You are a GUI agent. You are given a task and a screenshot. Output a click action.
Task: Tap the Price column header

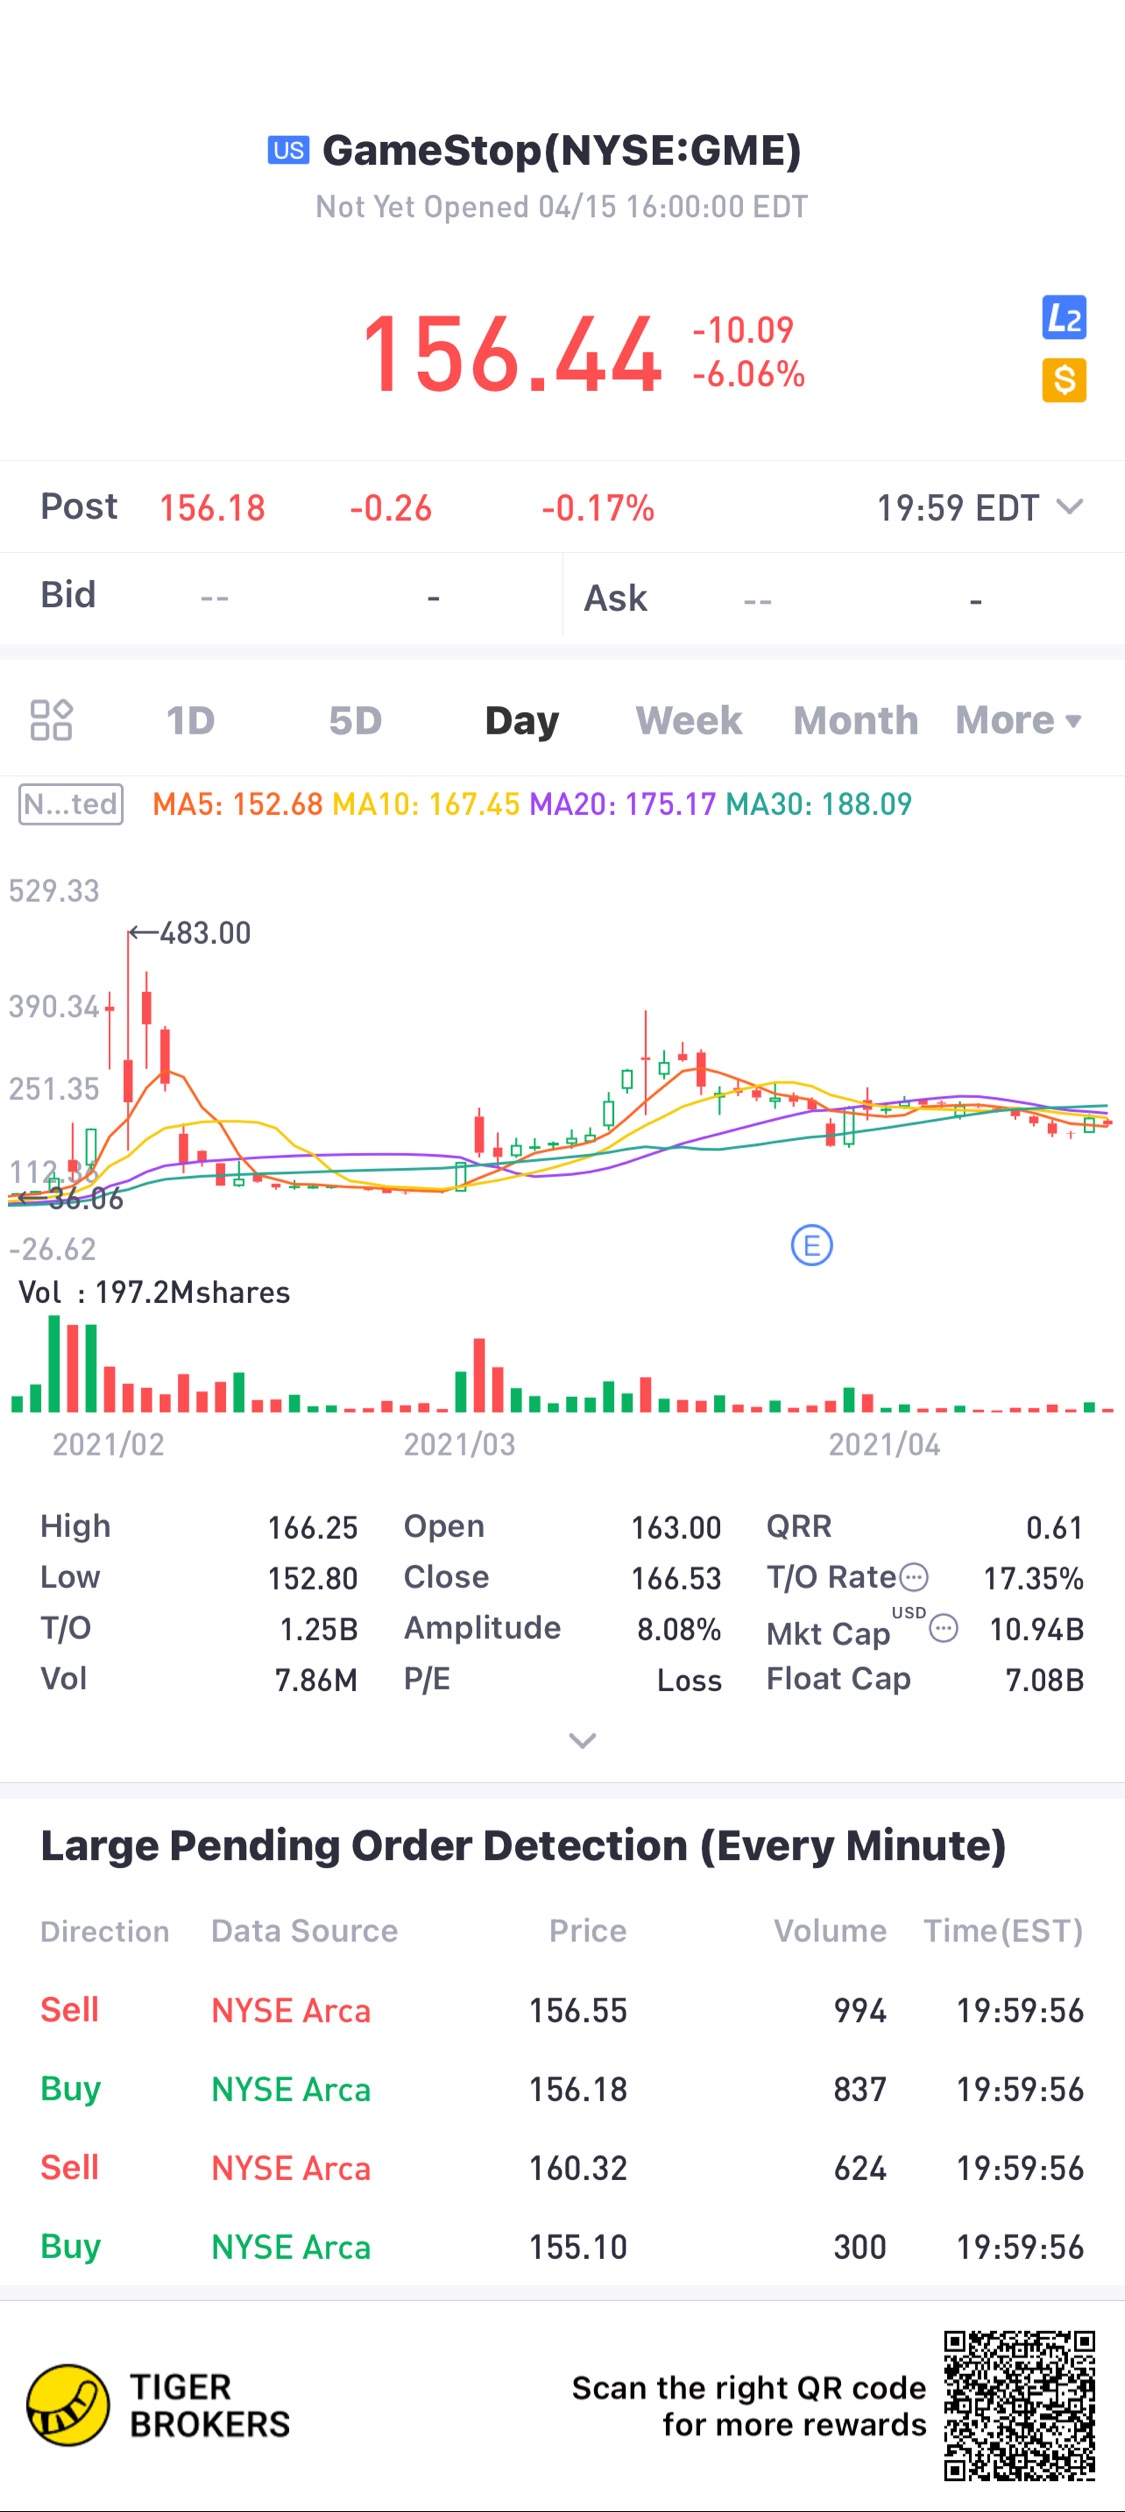point(588,1931)
